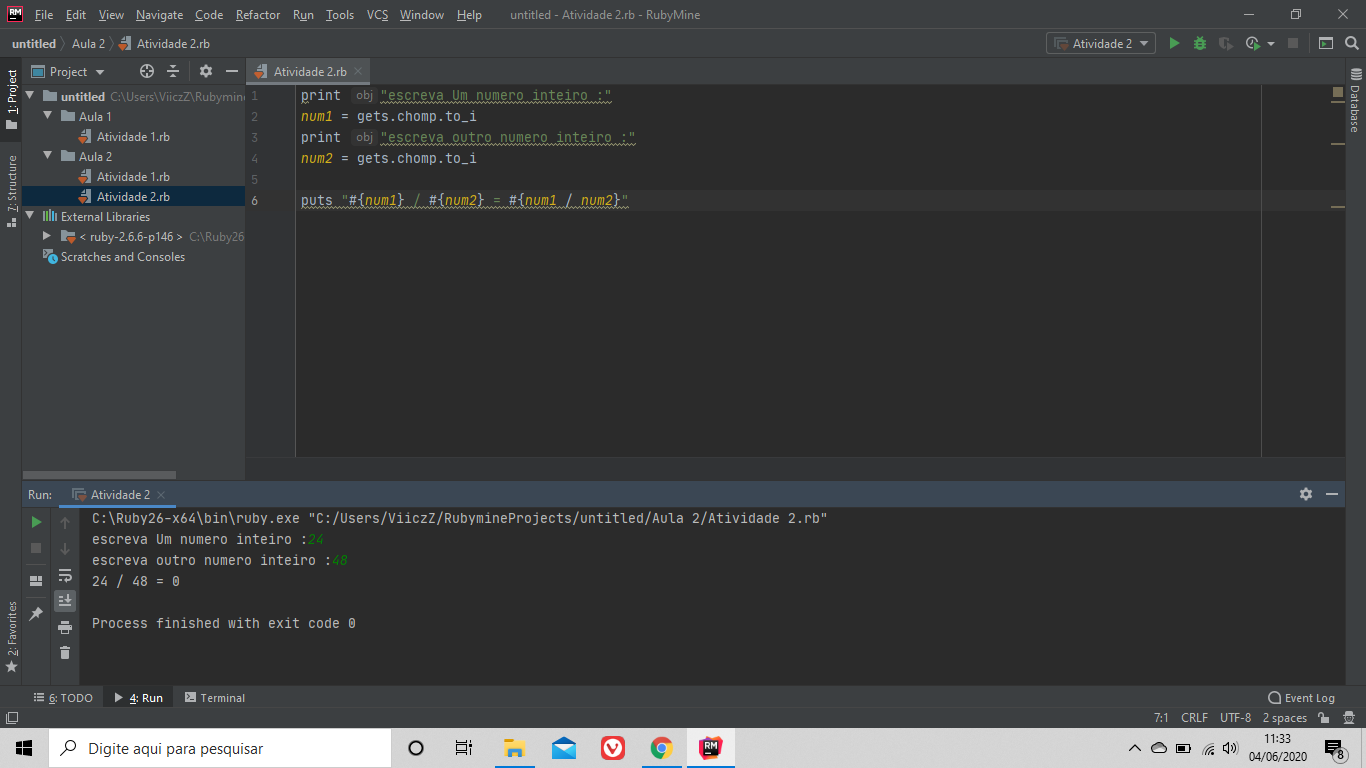This screenshot has height=768, width=1366.
Task: Open the Event Log
Action: [x=1301, y=698]
